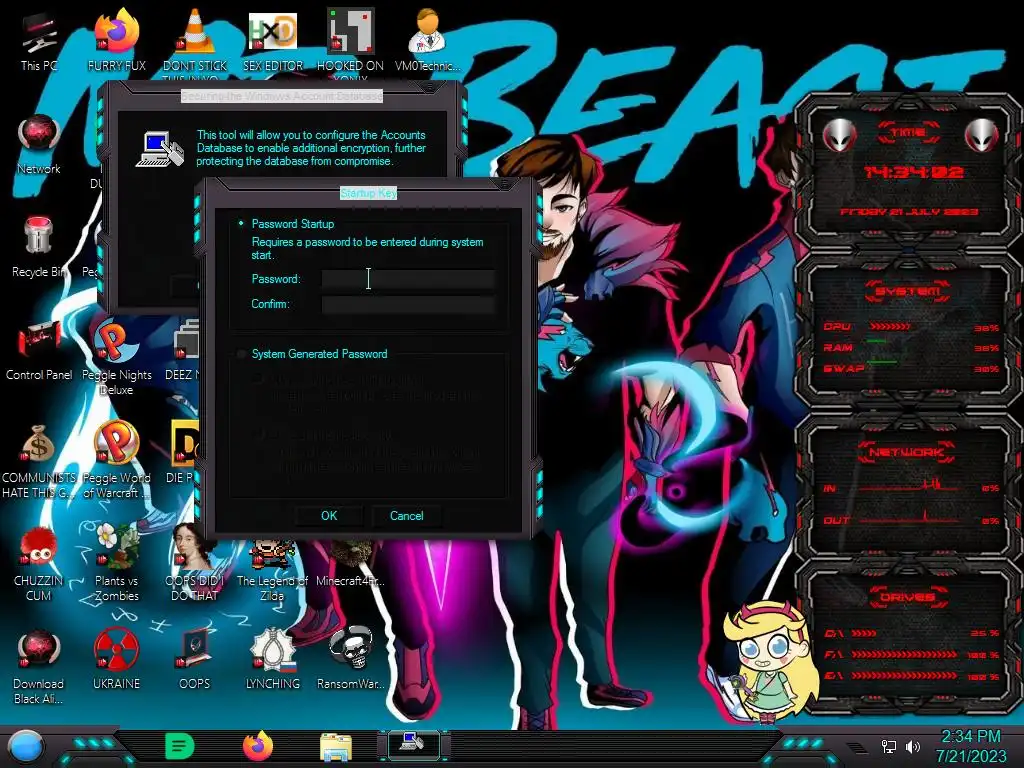Confirm Startup Key dialog with OK

point(329,516)
